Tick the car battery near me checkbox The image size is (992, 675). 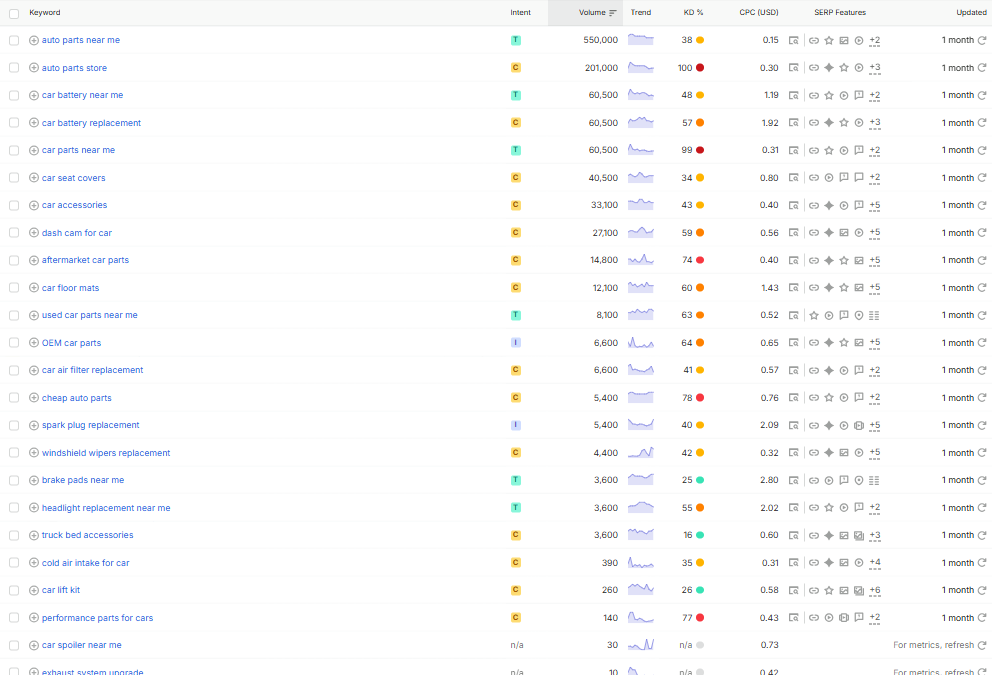14,96
